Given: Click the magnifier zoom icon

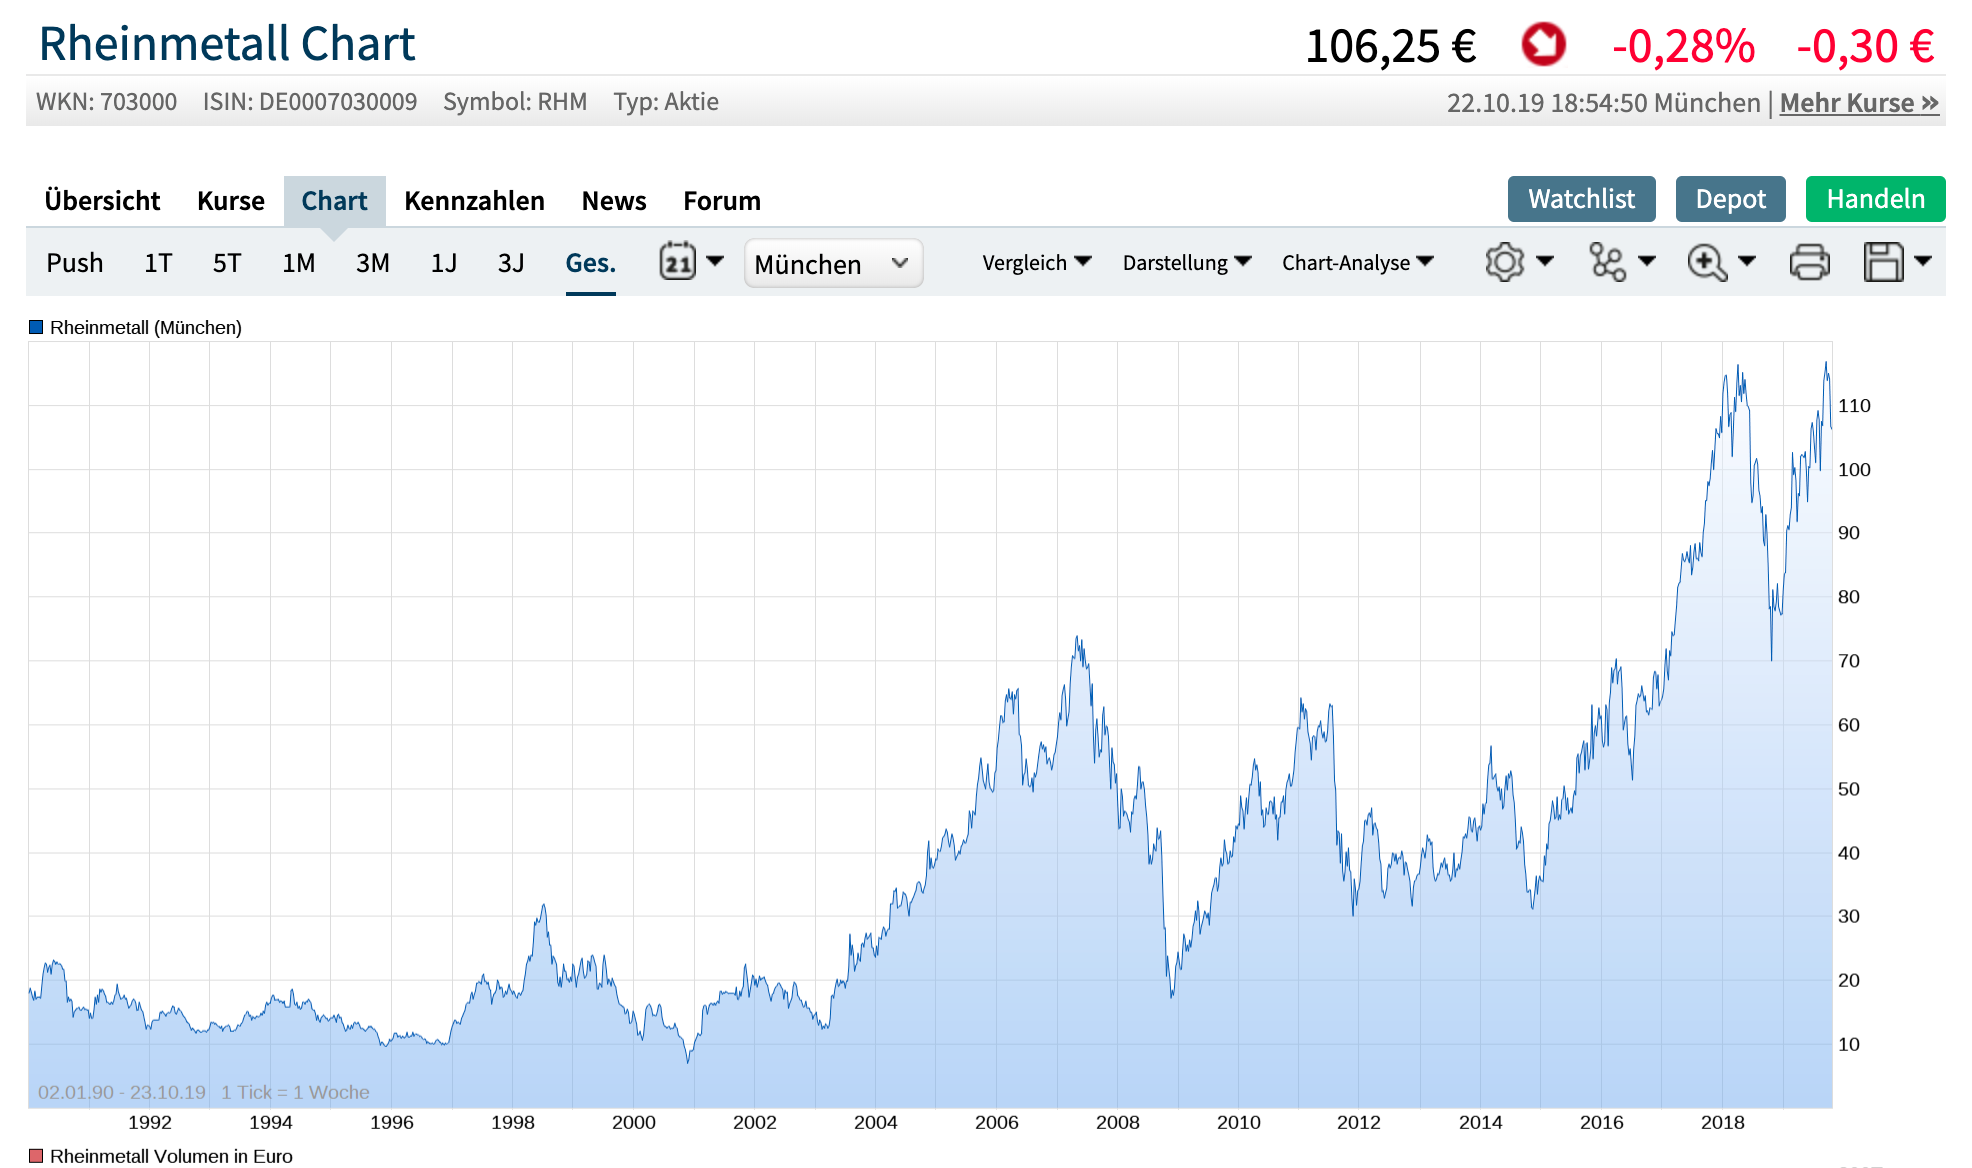Looking at the screenshot, I should click(1707, 262).
